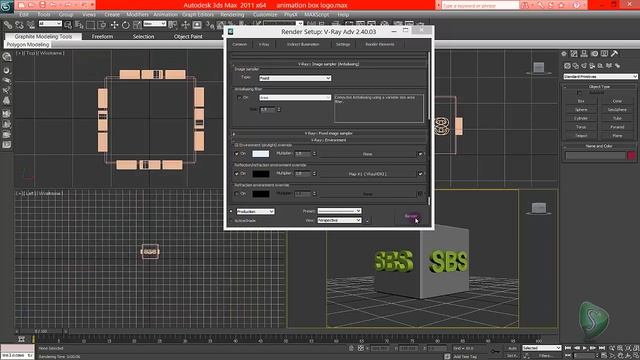Open the selection filter All dropdown
The width and height of the screenshot is (640, 360).
coord(50,24)
